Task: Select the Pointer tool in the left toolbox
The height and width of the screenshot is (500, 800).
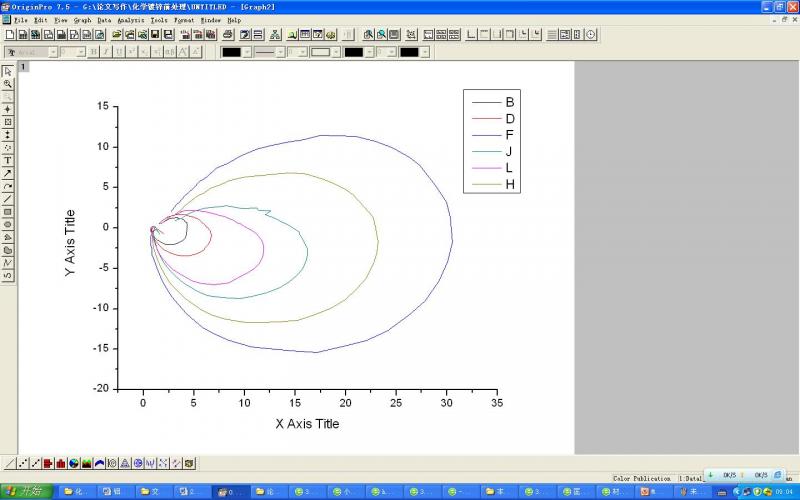Action: 8,71
